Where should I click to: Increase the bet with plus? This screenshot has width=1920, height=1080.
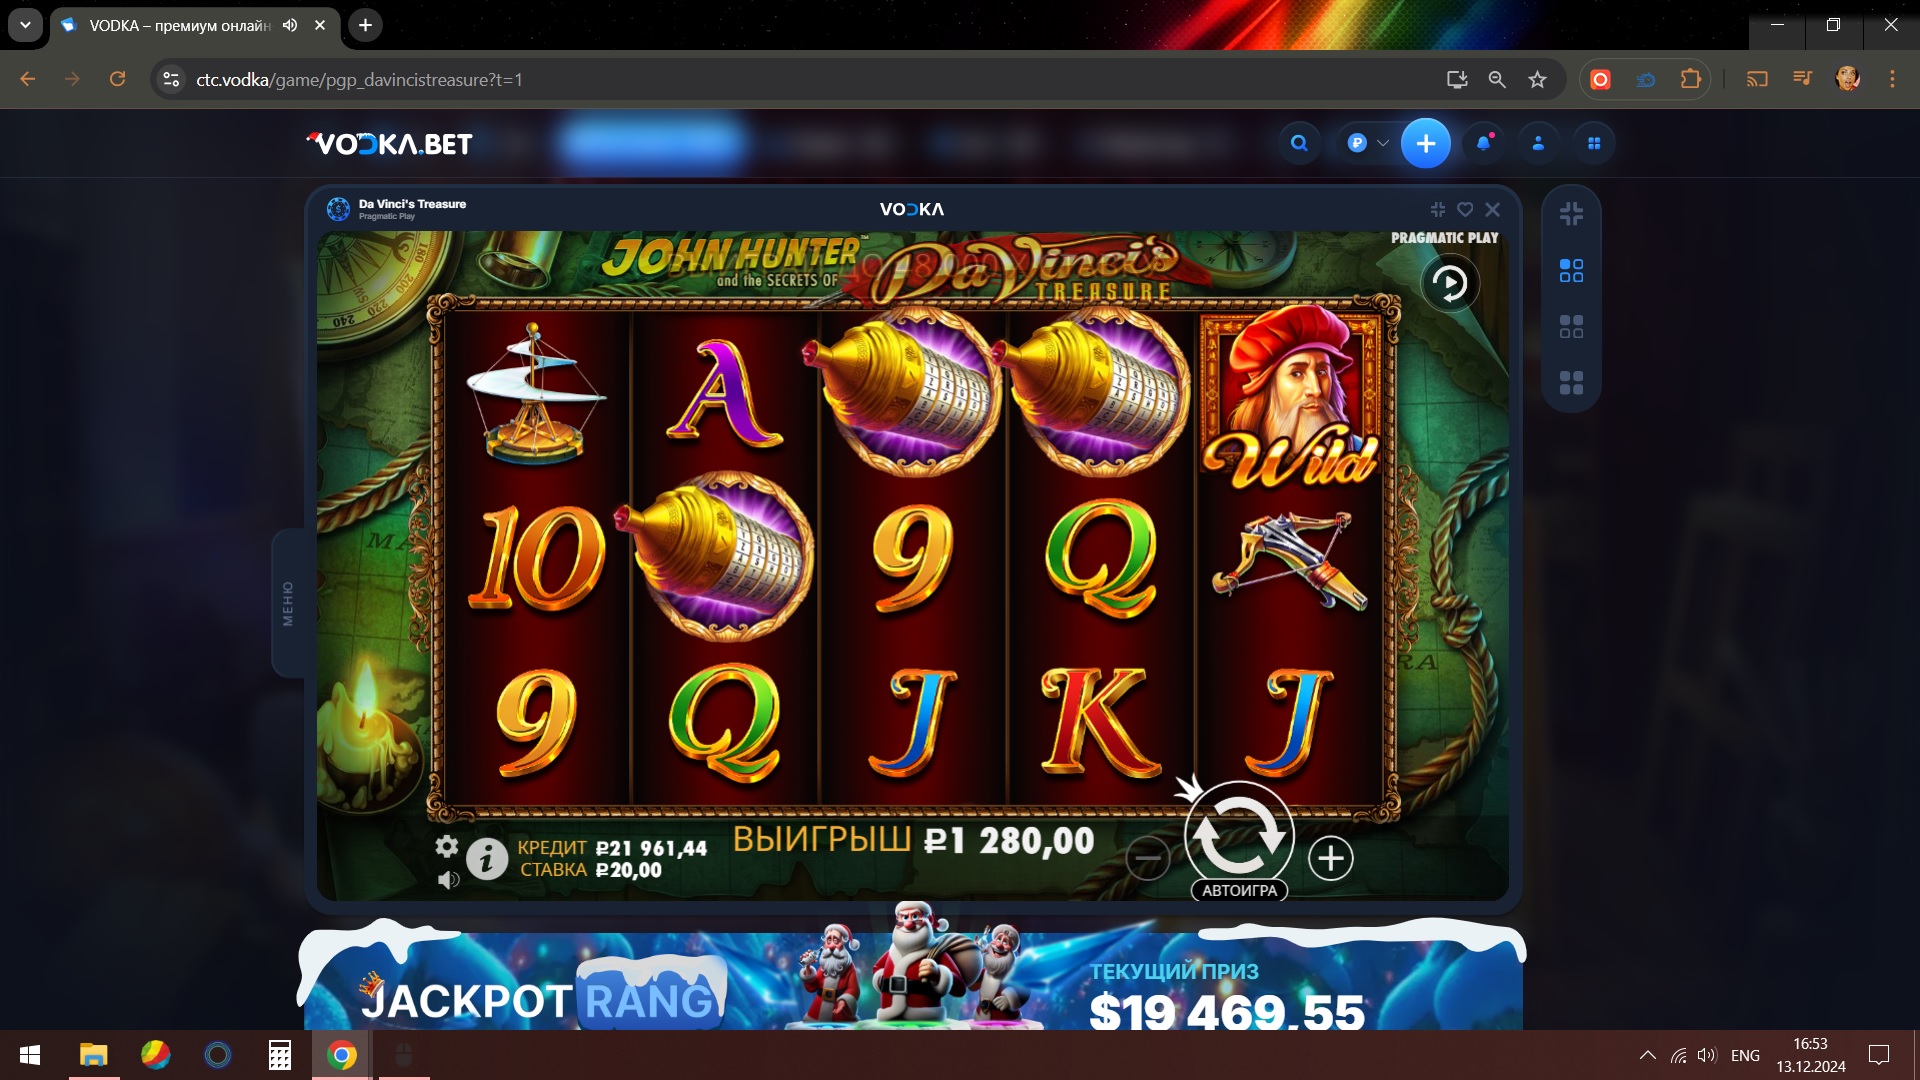1330,858
